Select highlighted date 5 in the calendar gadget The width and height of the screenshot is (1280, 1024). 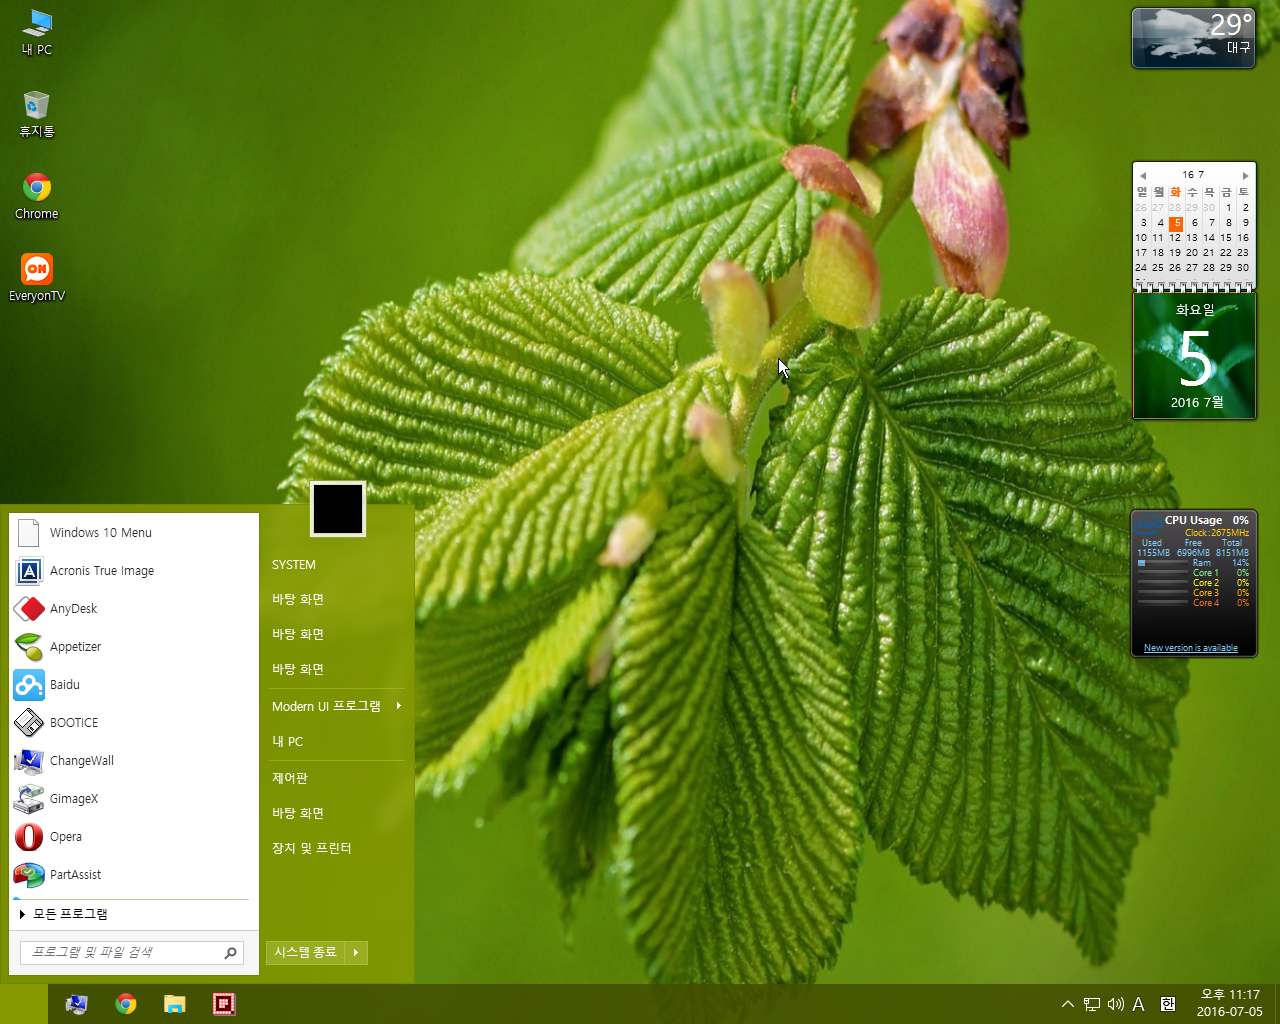click(x=1177, y=223)
